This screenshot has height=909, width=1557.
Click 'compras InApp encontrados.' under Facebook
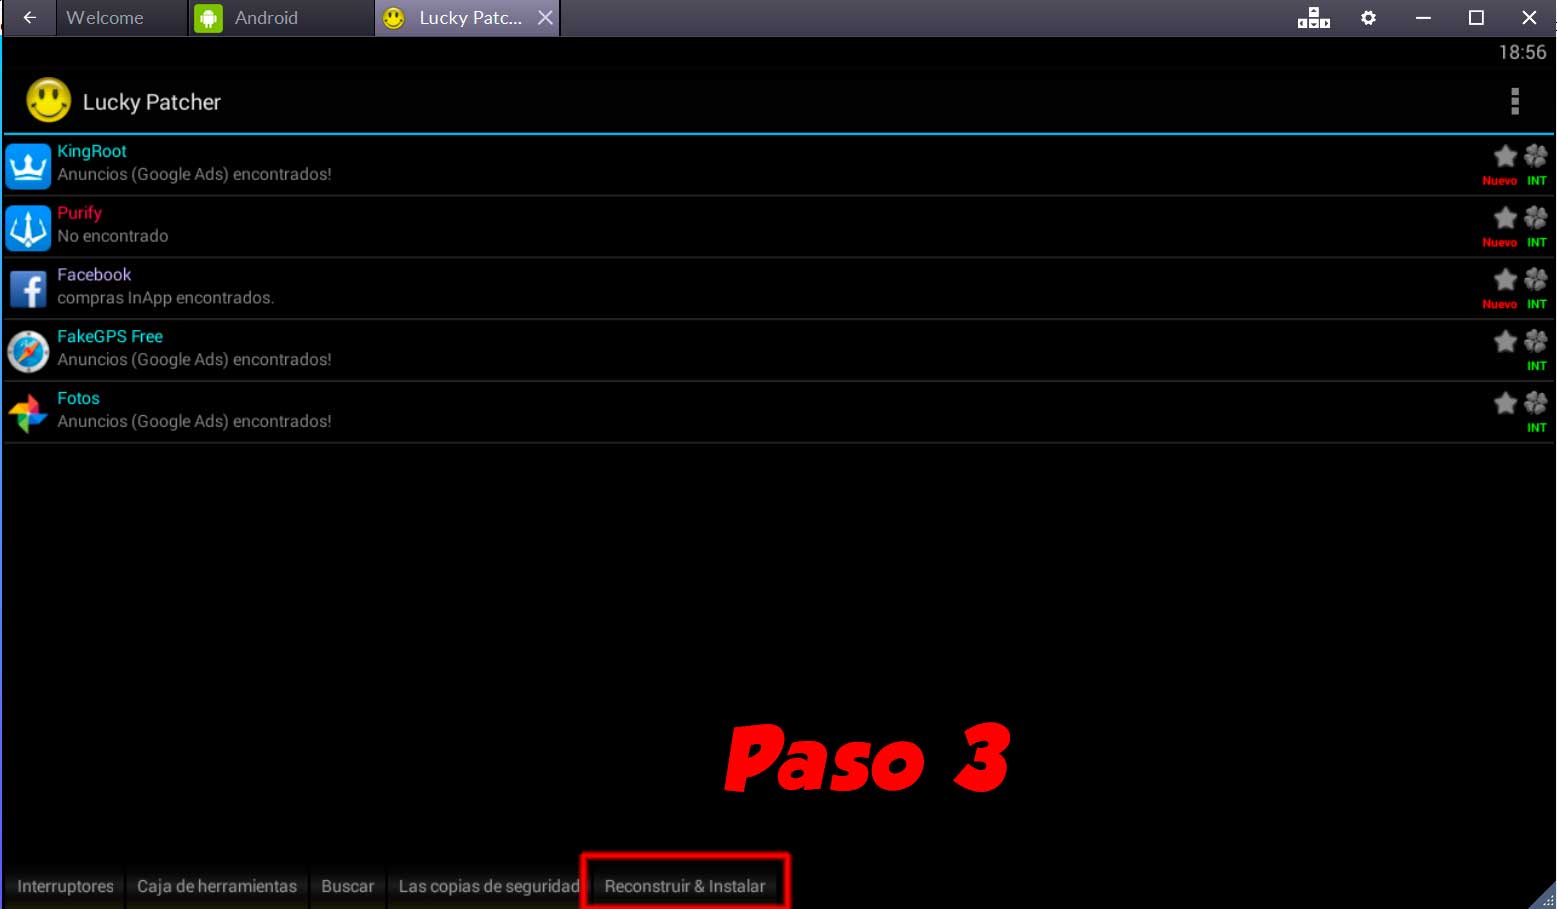(x=166, y=298)
